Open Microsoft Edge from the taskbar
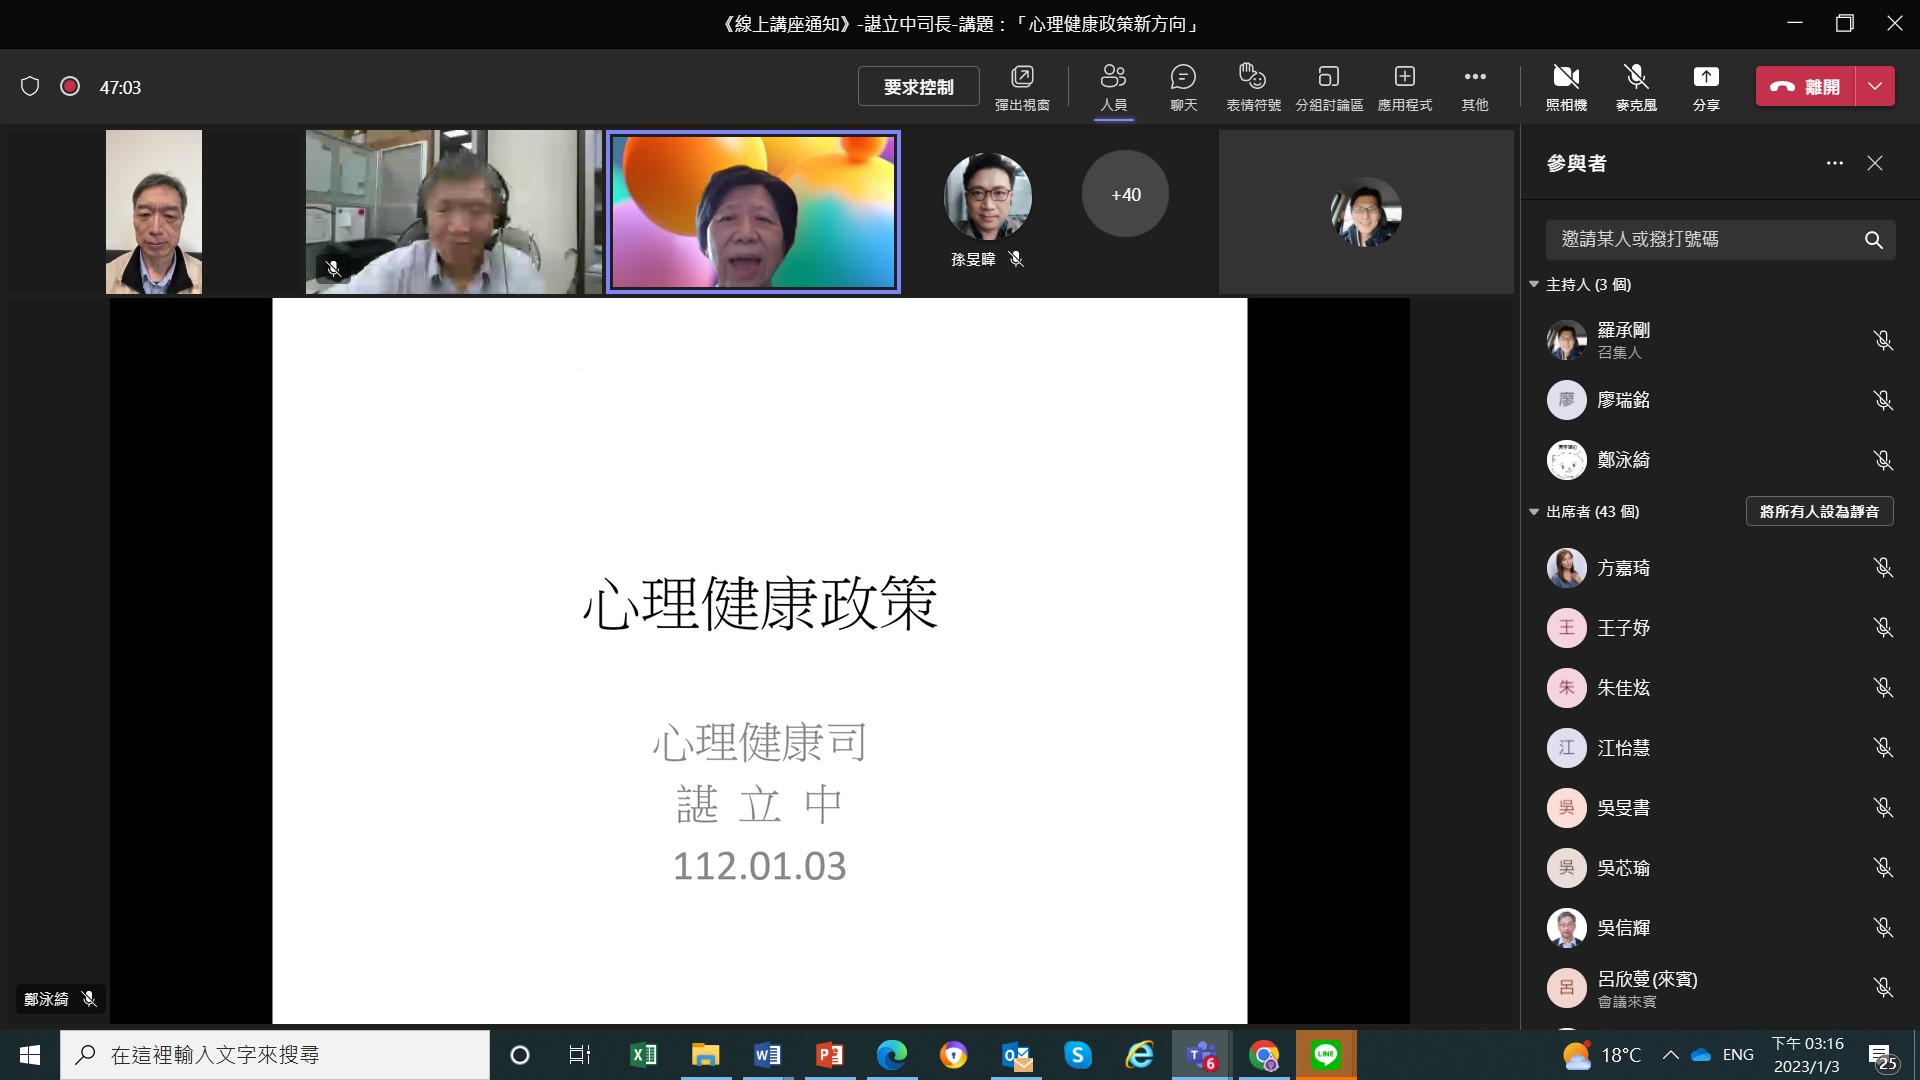Screen dimensions: 1920x1080 [x=891, y=1055]
